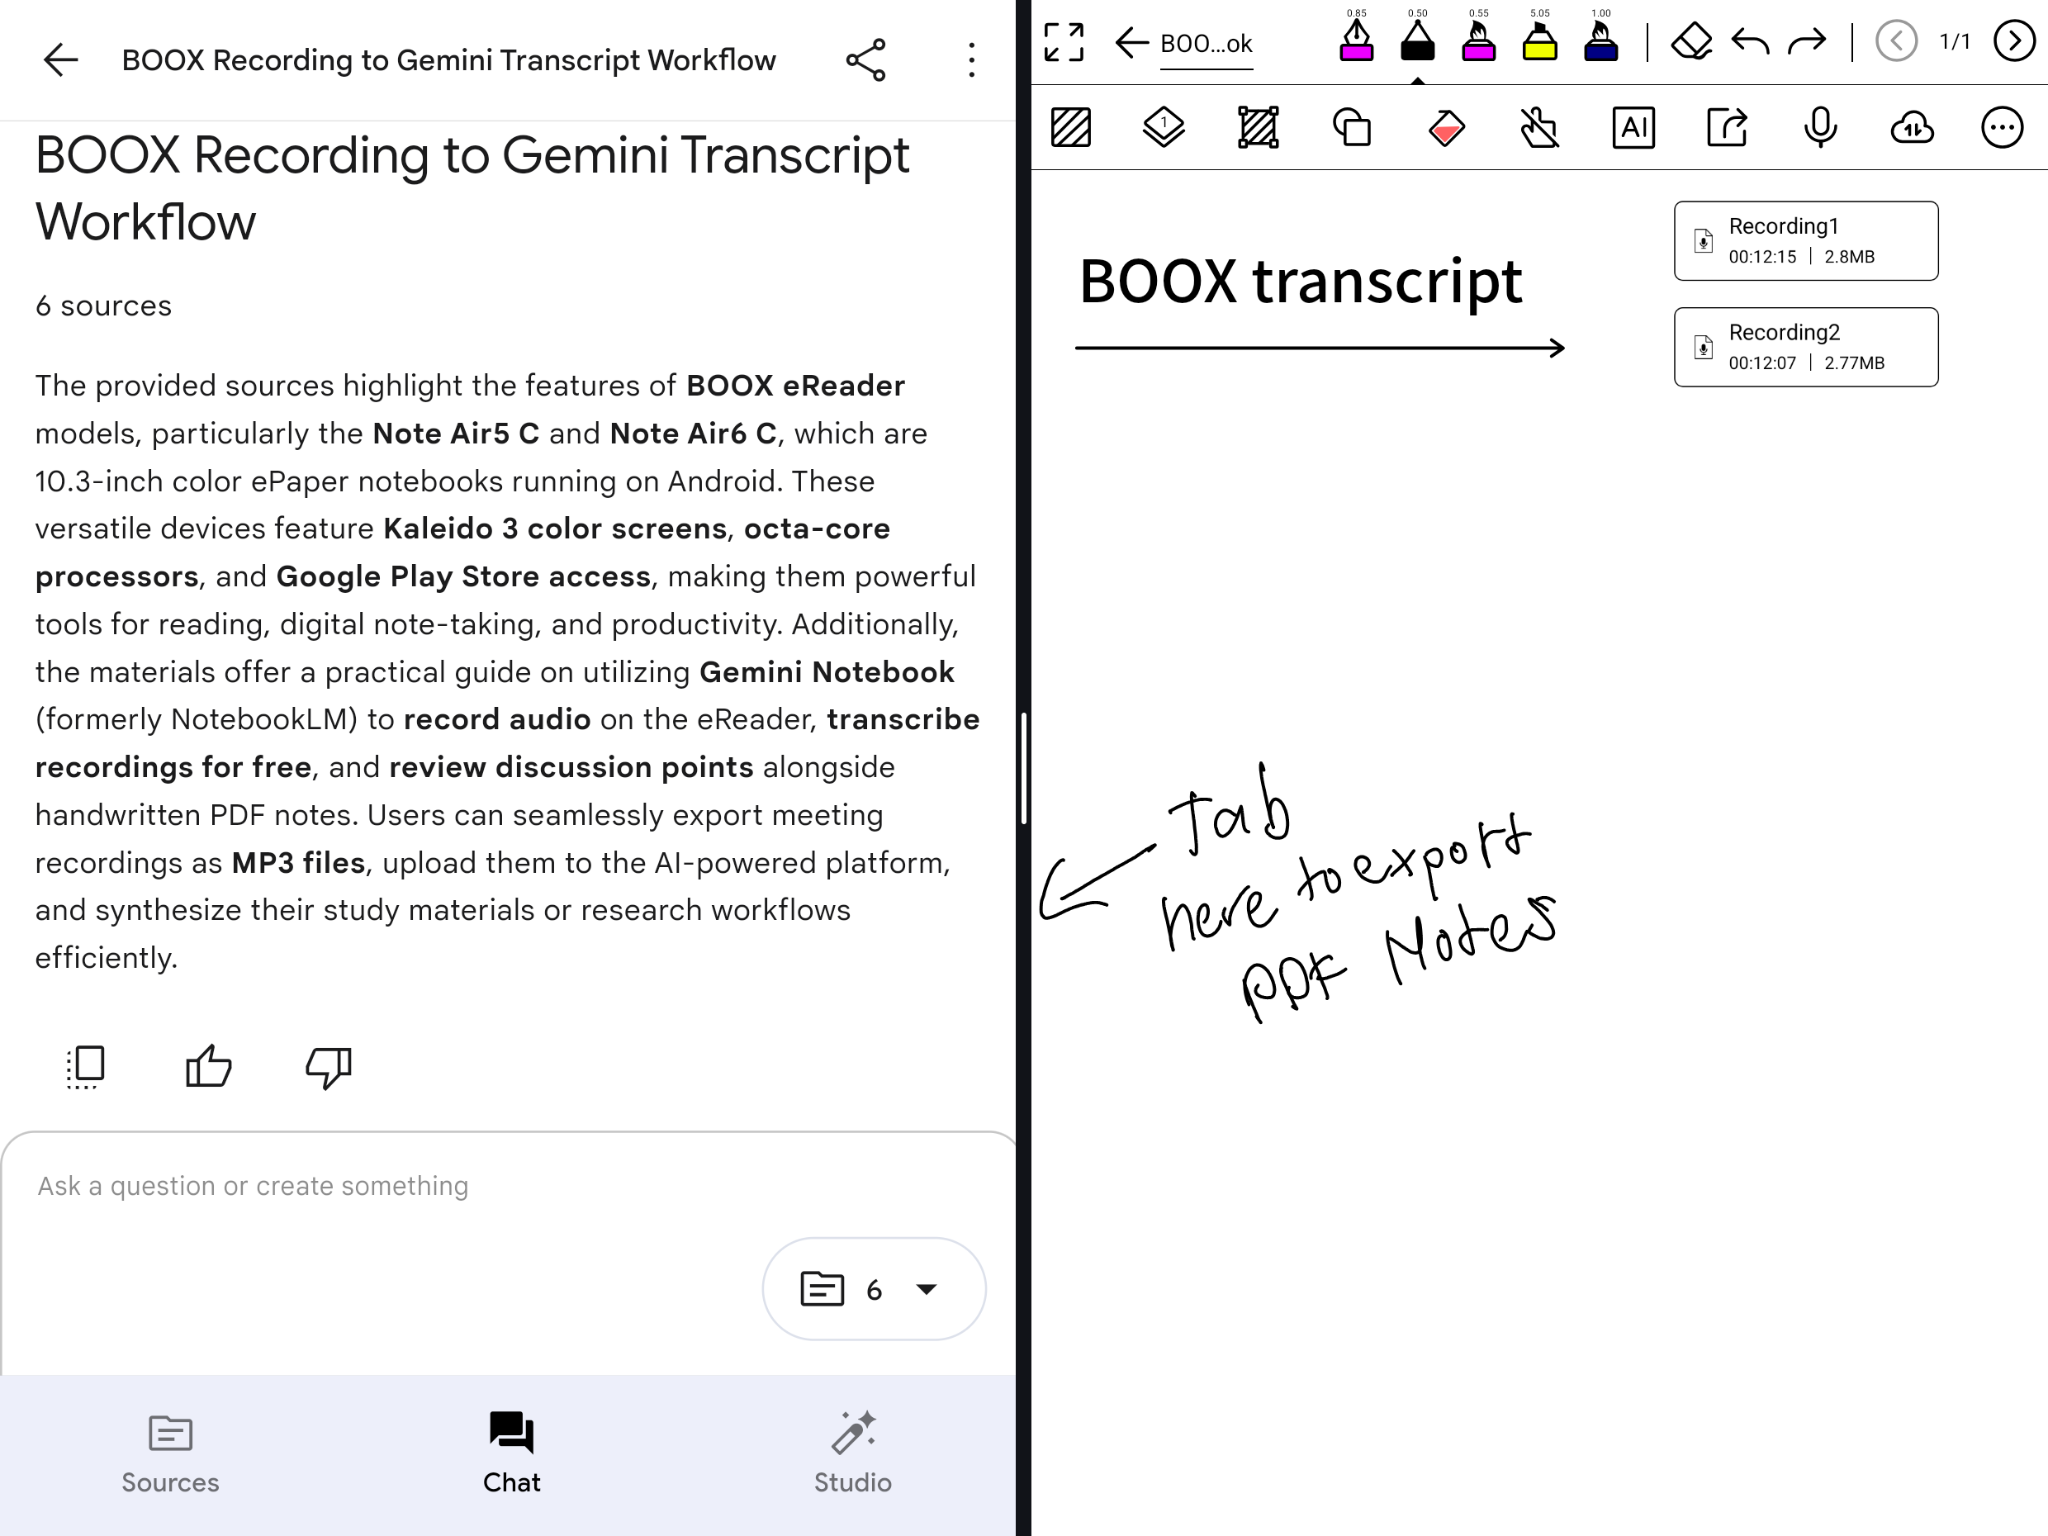The image size is (2048, 1536).
Task: Tap the 6 sources label
Action: click(104, 306)
